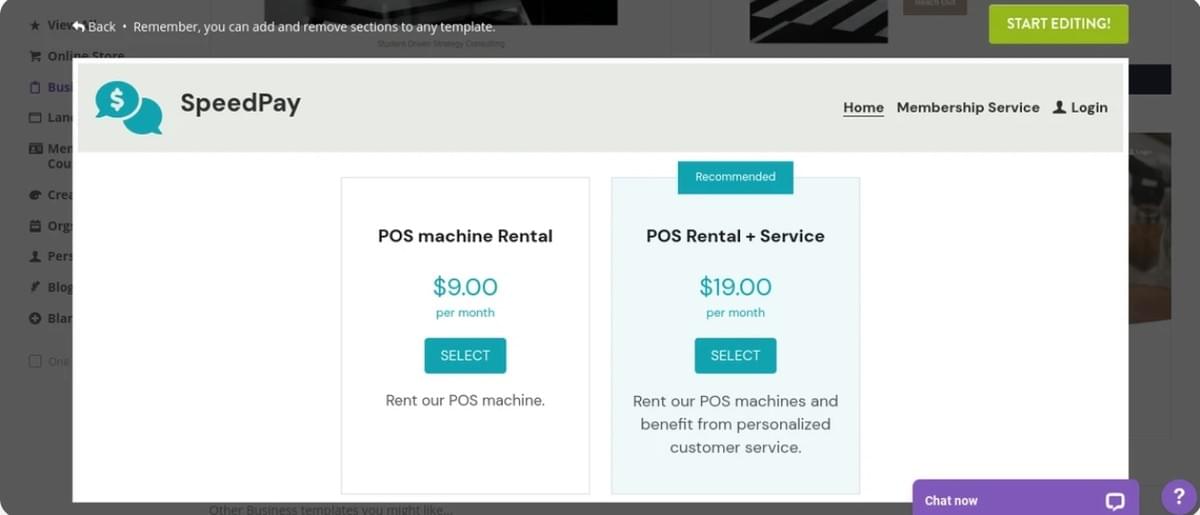
Task: Click the Organization calendar icon in sidebar
Action: coord(36,226)
